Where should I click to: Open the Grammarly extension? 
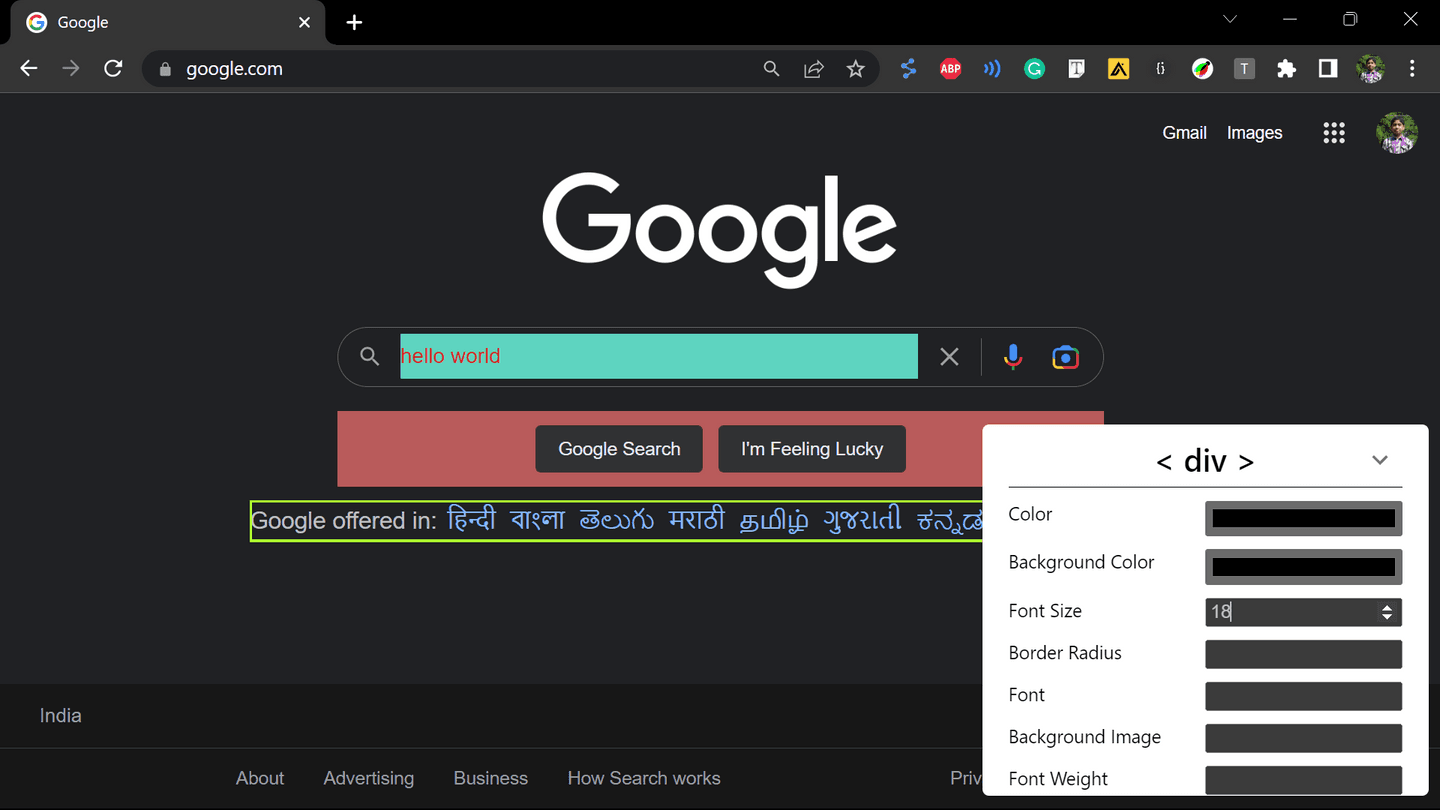1034,69
